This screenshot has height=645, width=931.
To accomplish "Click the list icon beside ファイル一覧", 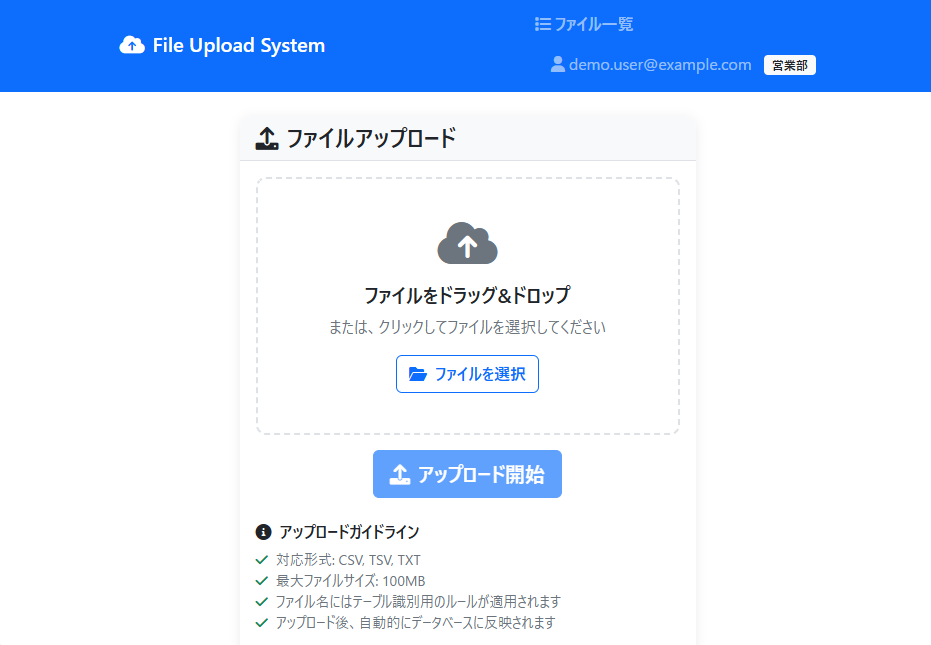I will pos(543,24).
